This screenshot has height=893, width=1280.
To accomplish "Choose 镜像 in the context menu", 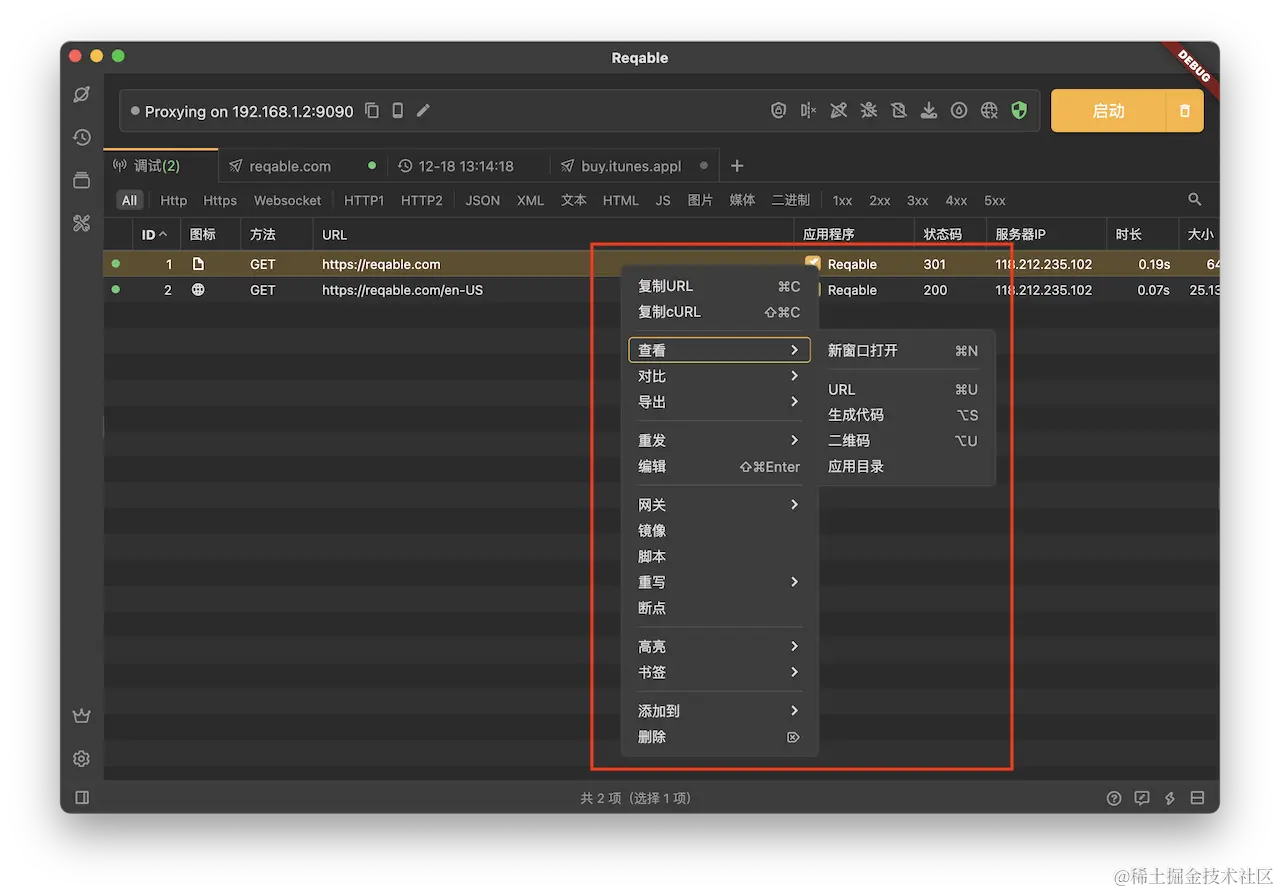I will pyautogui.click(x=719, y=531).
